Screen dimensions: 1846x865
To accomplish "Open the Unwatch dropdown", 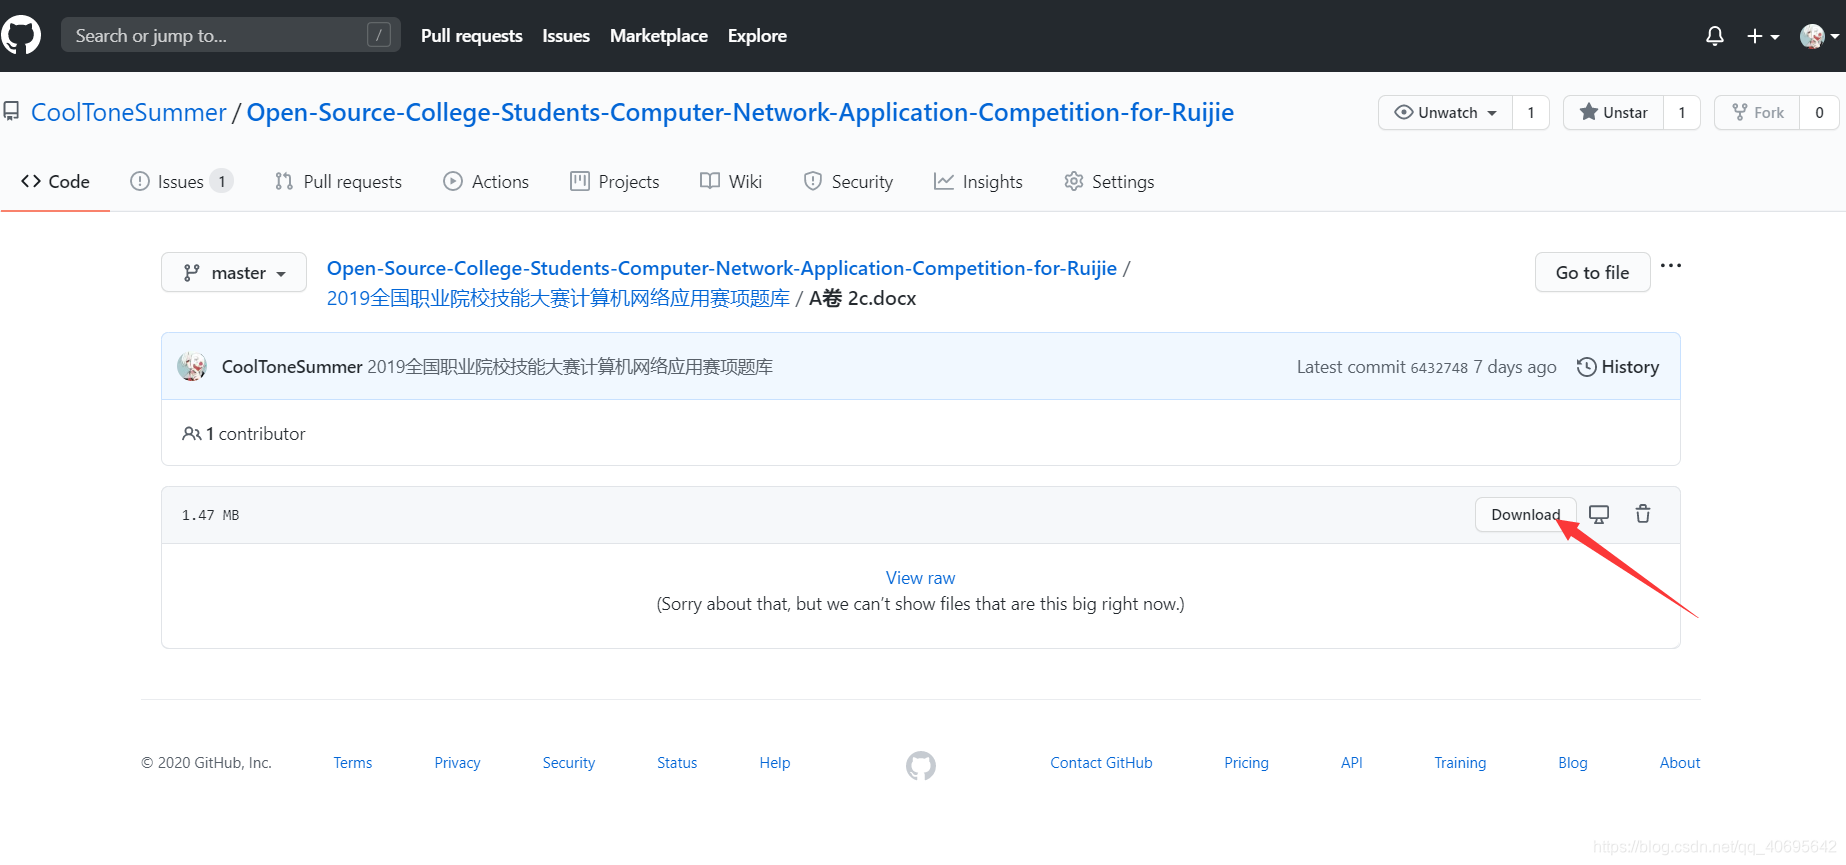I will tap(1446, 112).
